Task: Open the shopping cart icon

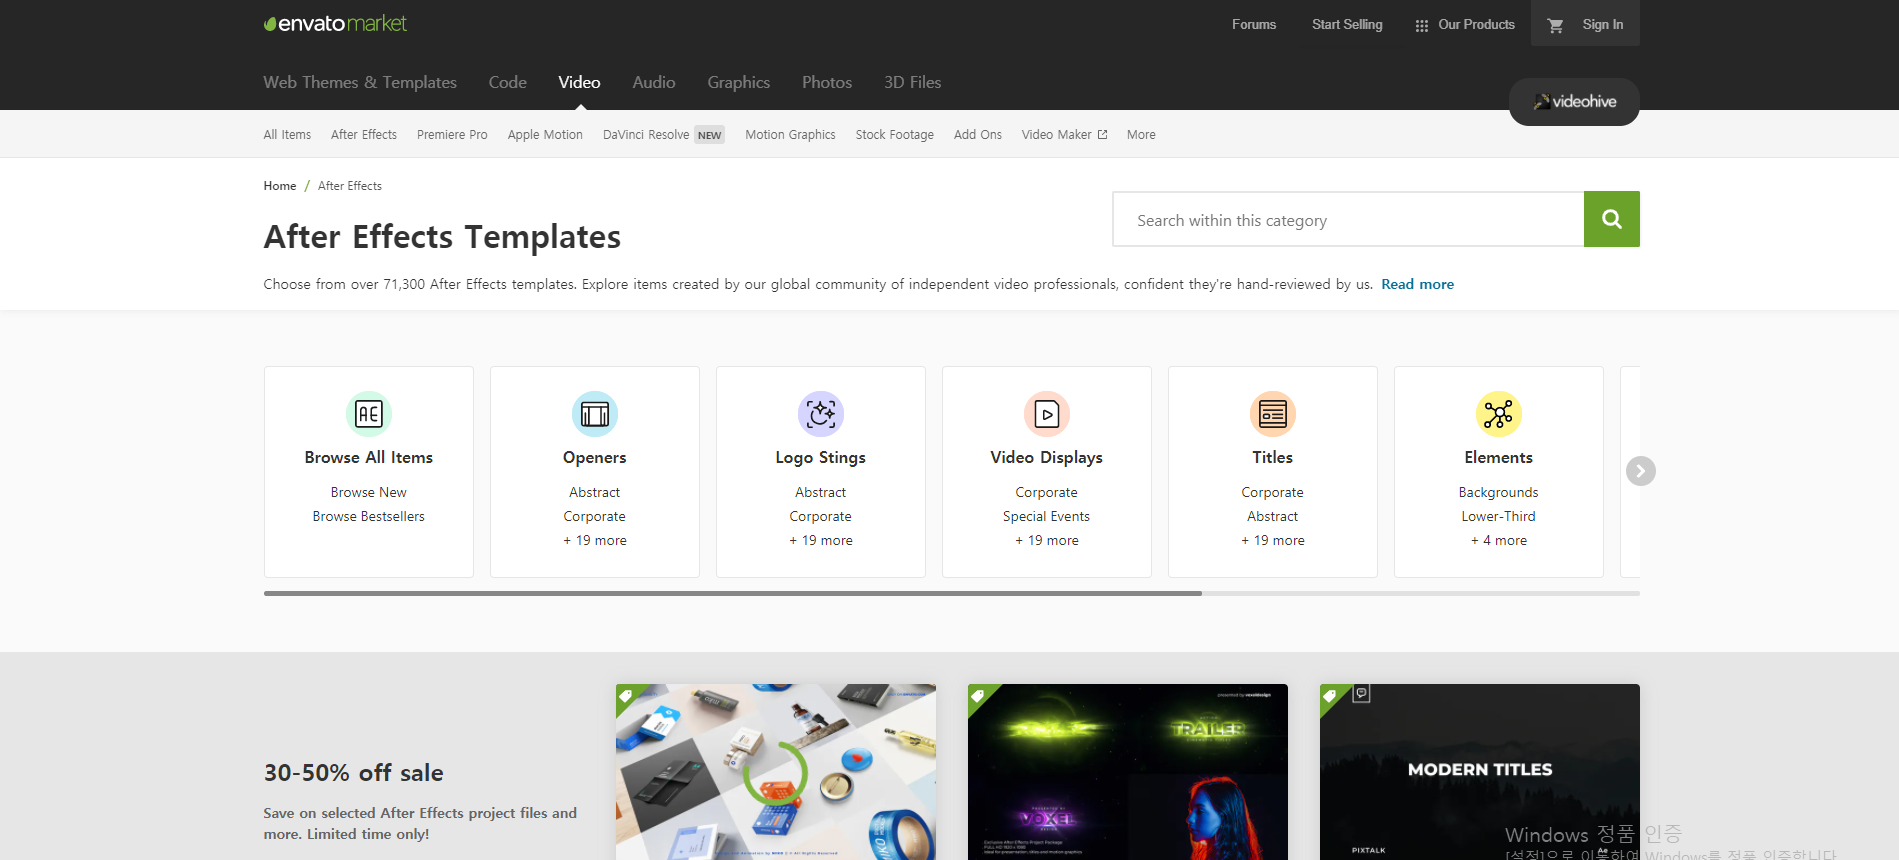Action: coord(1555,25)
